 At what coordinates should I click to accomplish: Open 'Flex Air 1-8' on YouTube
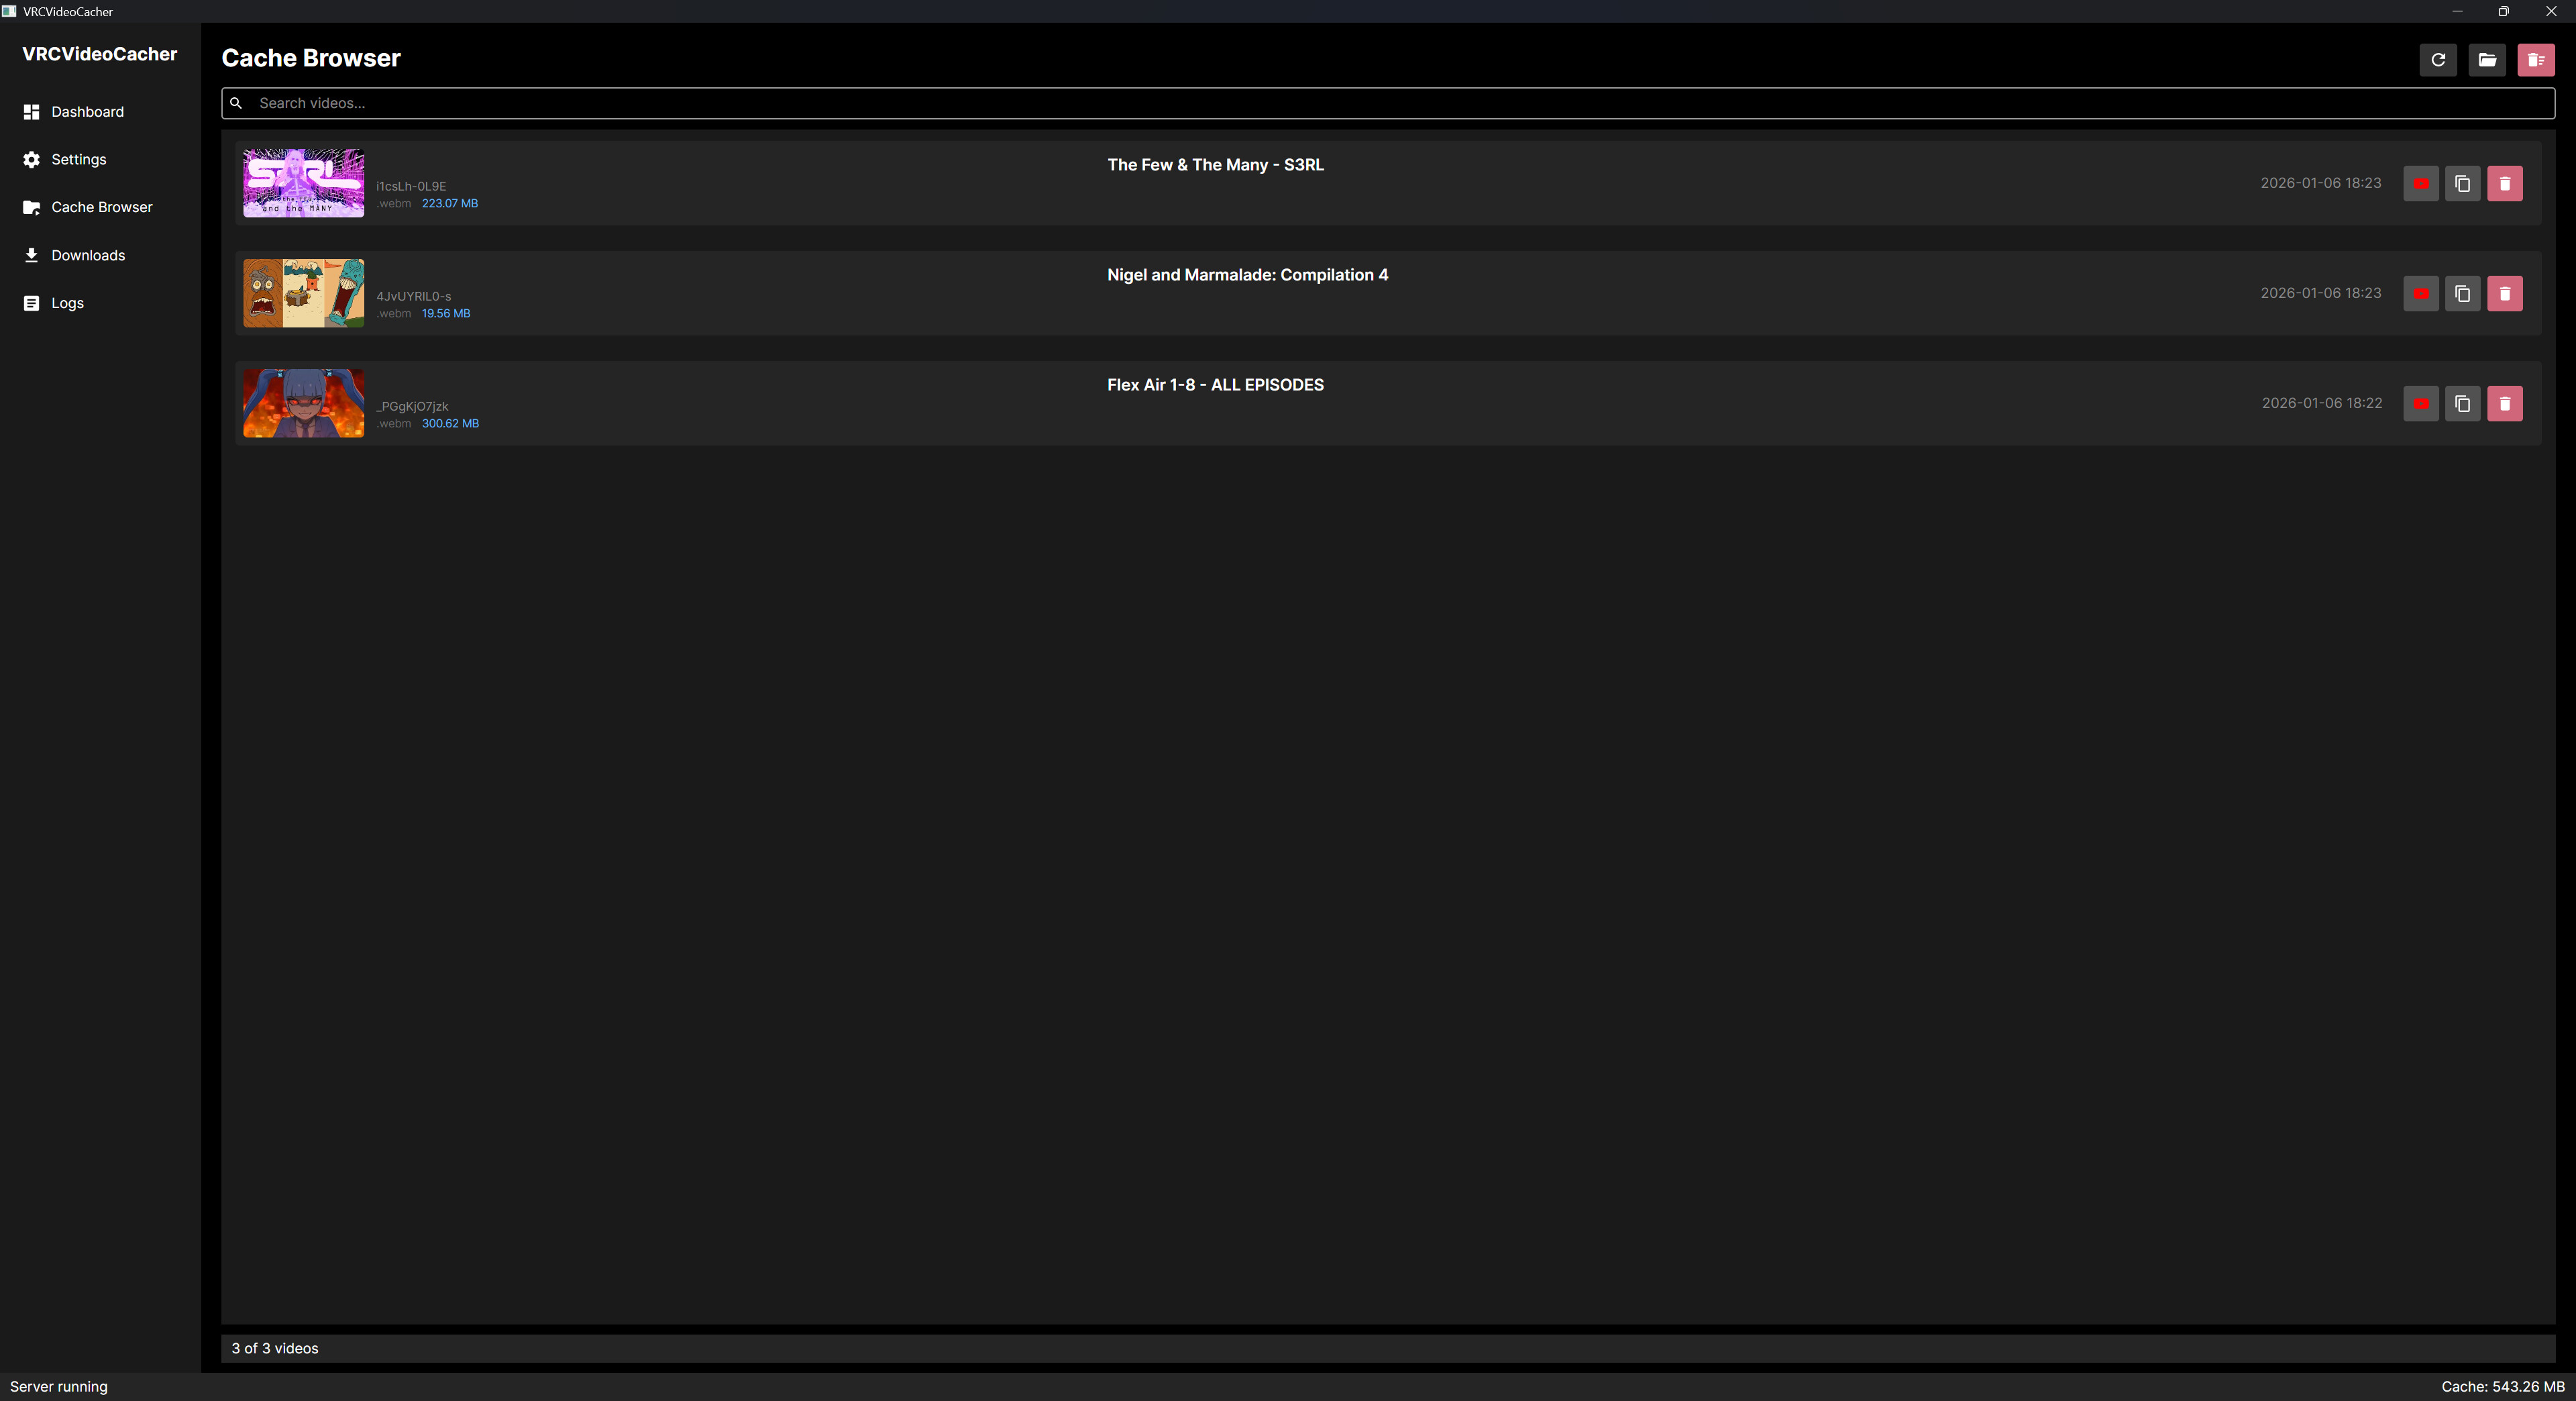pyautogui.click(x=2421, y=404)
